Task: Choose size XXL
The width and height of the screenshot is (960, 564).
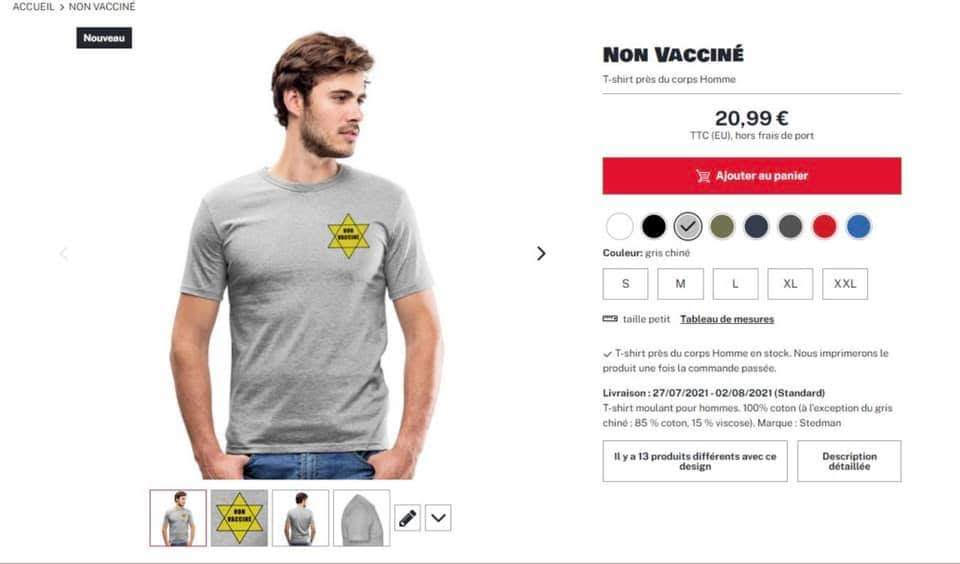Action: [845, 284]
